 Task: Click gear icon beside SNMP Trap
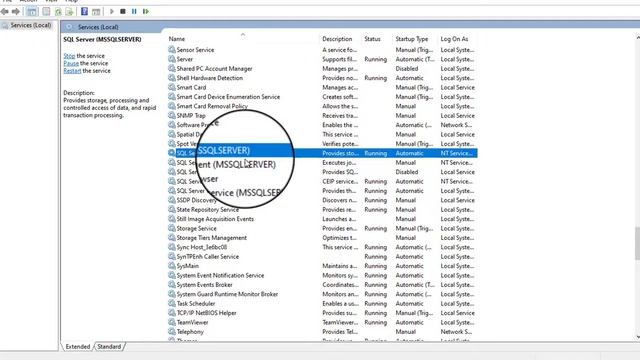(x=172, y=116)
